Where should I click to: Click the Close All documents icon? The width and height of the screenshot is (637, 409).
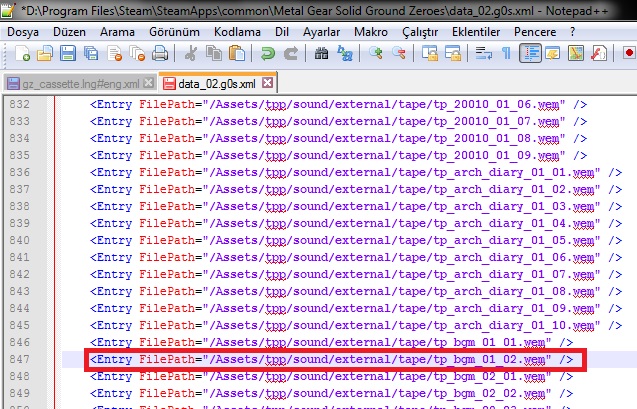(137, 53)
